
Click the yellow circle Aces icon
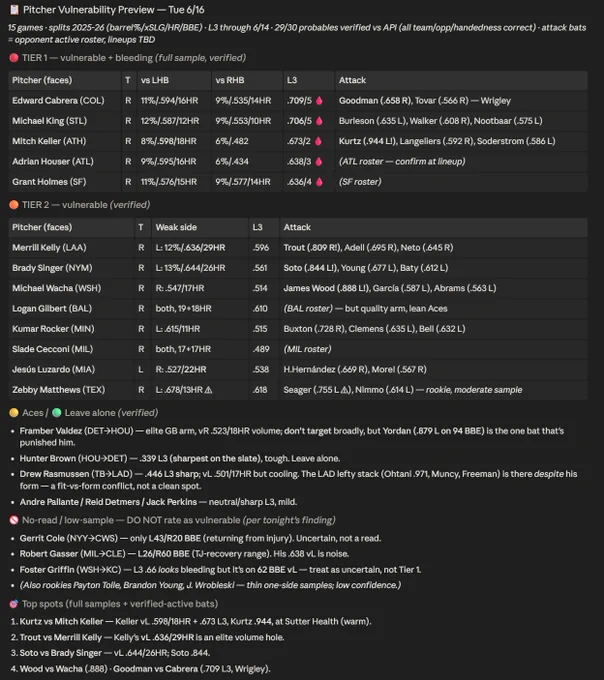[14, 412]
